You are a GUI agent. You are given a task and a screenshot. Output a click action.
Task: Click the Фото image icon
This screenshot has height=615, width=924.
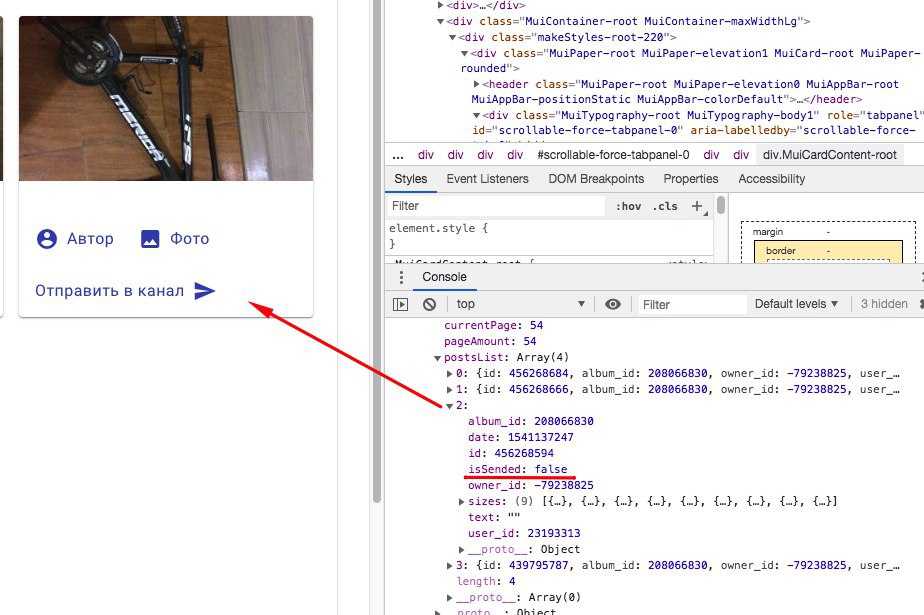click(x=150, y=239)
